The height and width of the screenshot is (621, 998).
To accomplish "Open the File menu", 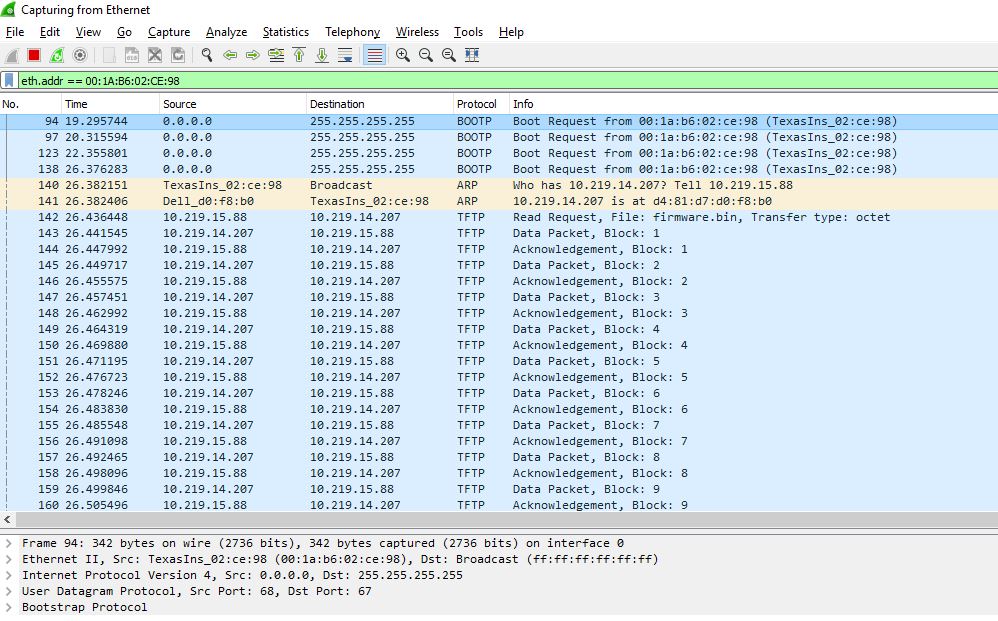I will pos(15,32).
